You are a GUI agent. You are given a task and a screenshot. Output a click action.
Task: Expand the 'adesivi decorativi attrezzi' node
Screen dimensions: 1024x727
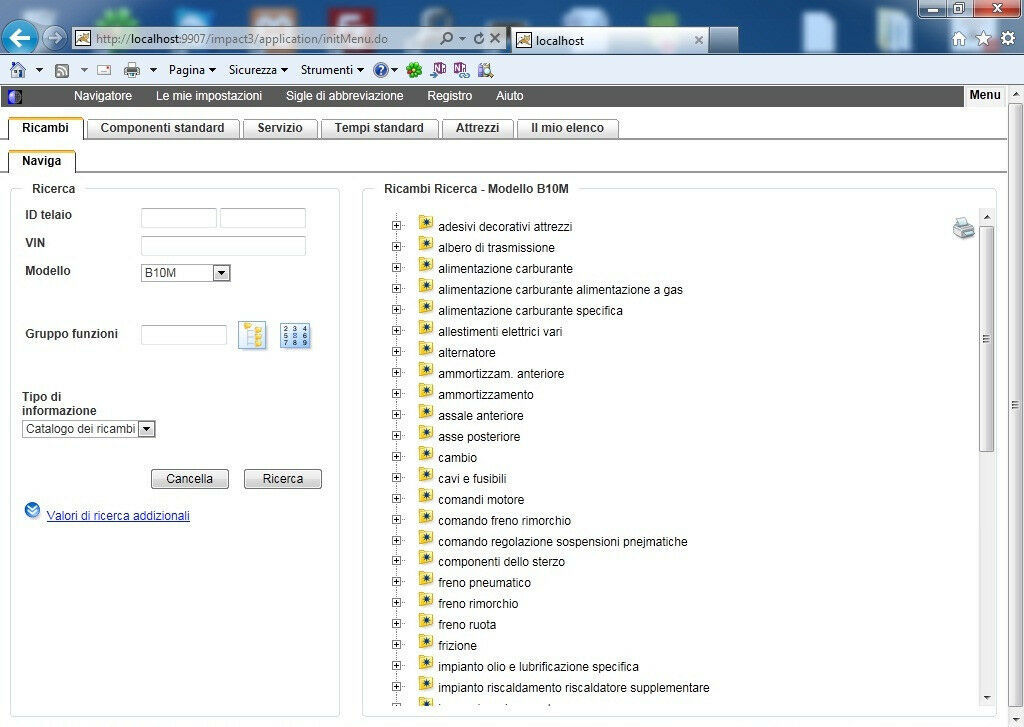(397, 226)
